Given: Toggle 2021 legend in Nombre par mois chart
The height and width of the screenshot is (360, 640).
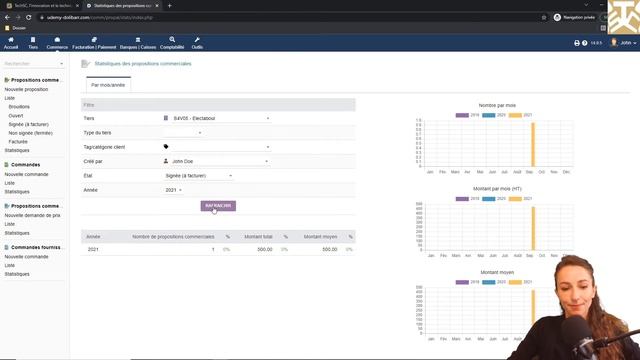Looking at the screenshot, I should point(520,115).
